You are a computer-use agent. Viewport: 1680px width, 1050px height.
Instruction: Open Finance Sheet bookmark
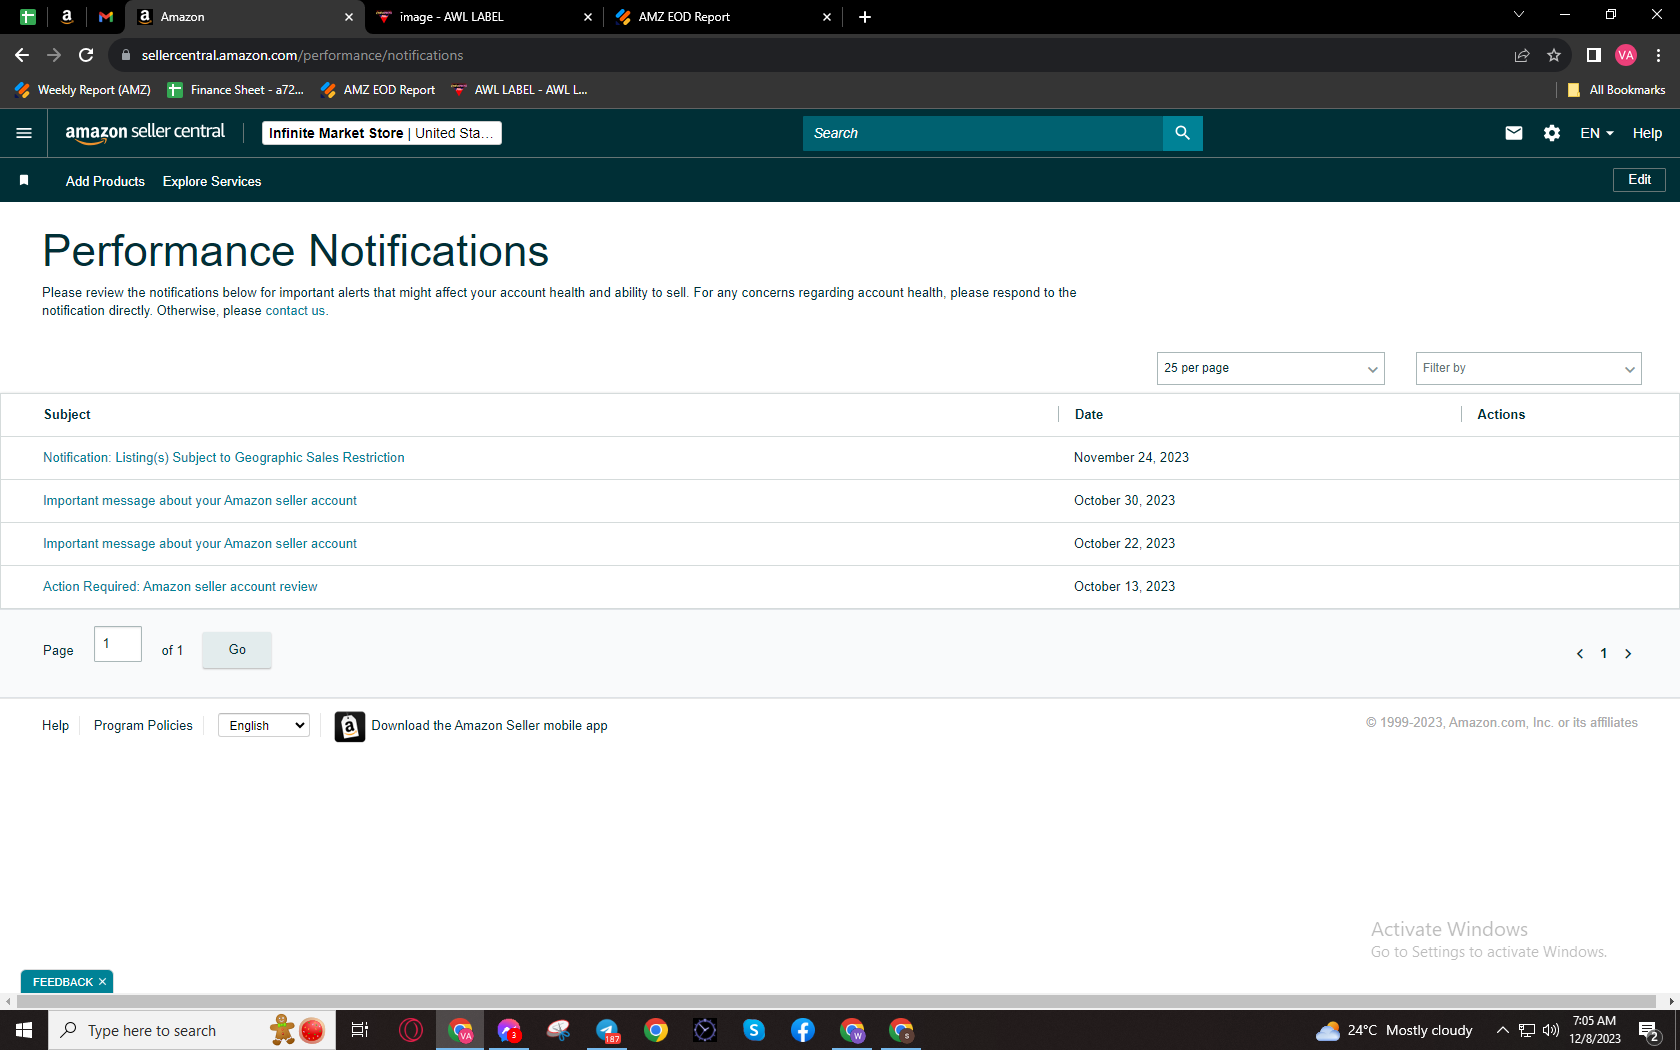point(236,90)
